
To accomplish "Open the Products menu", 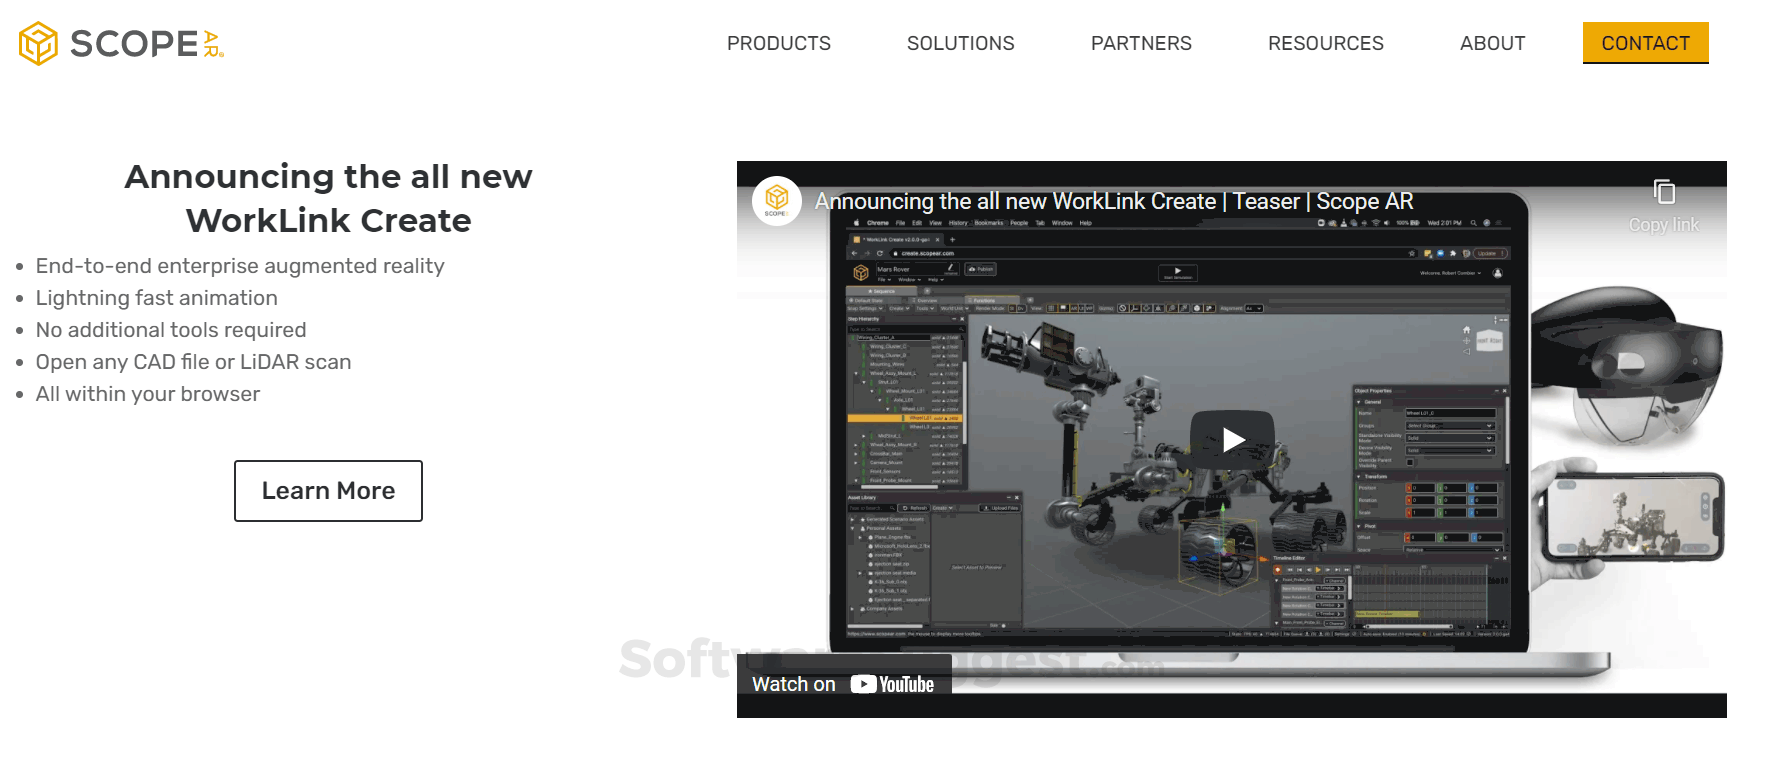I will coord(779,43).
